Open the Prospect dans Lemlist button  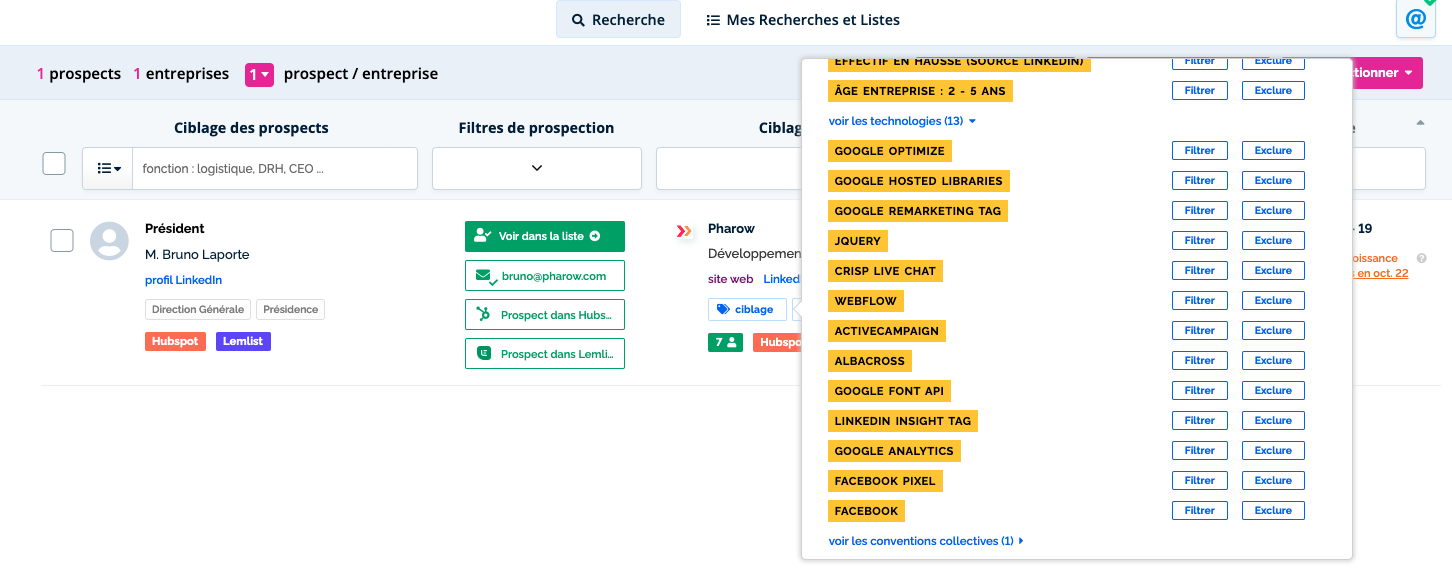click(x=545, y=354)
